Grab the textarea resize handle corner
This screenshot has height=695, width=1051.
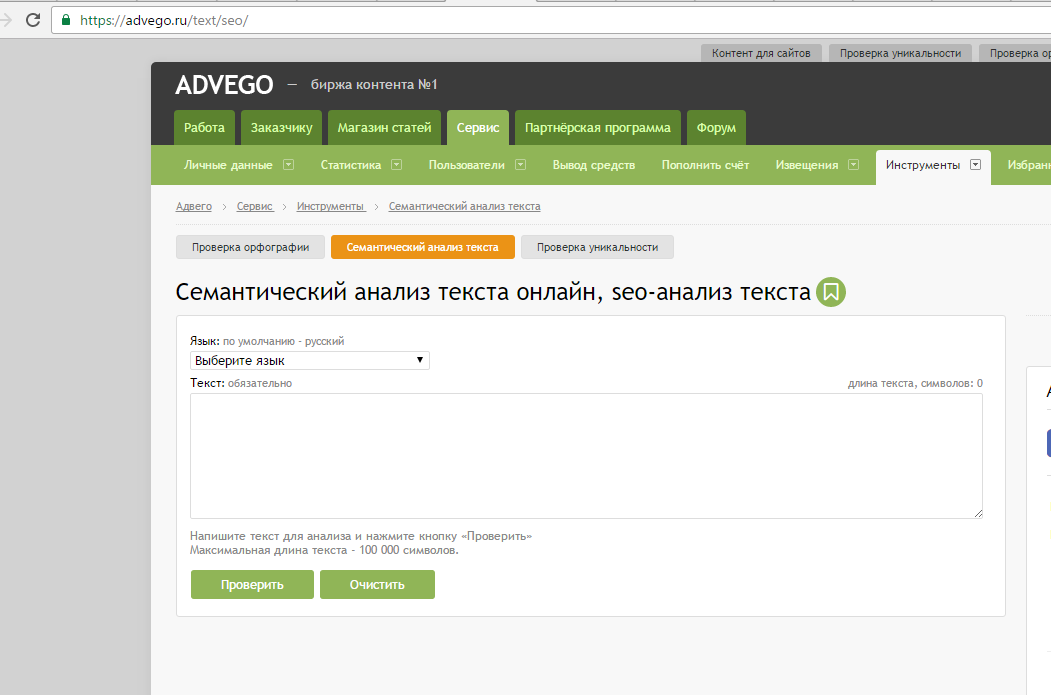point(978,513)
